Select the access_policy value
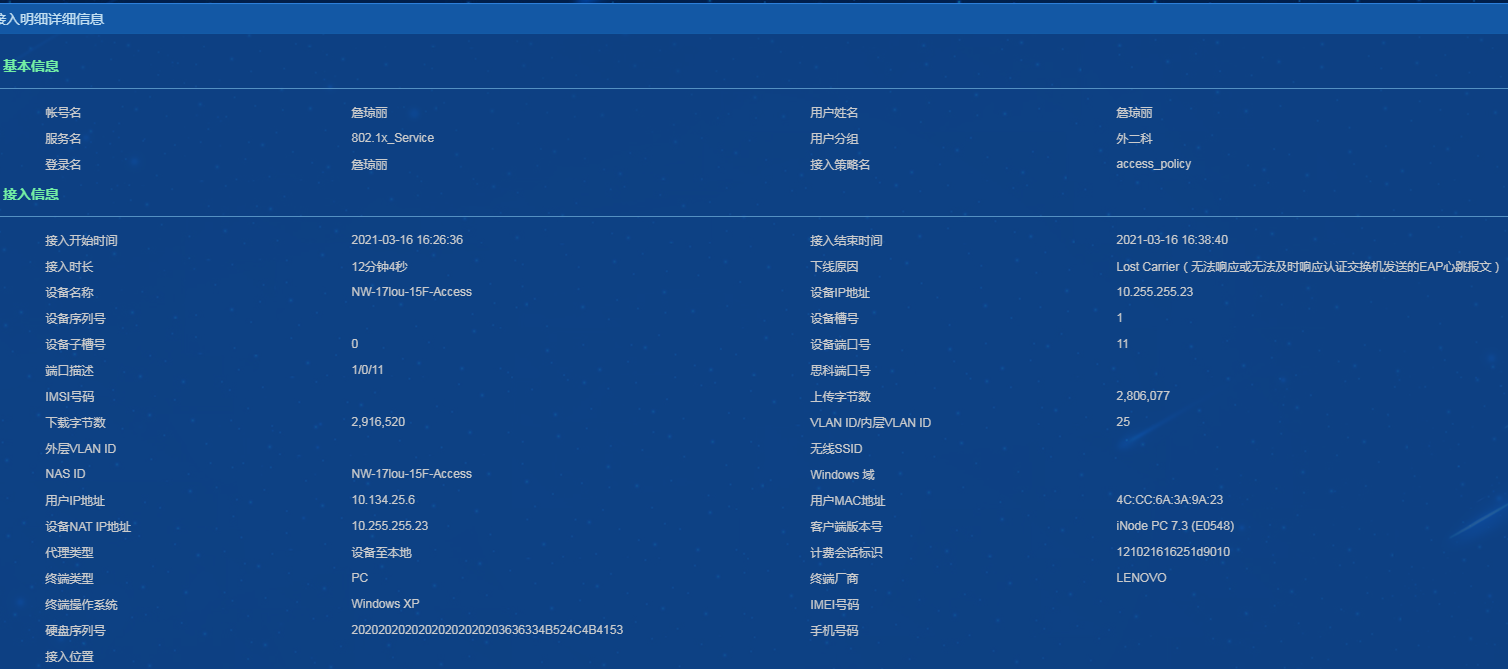Viewport: 1508px width, 669px height. coord(1154,164)
